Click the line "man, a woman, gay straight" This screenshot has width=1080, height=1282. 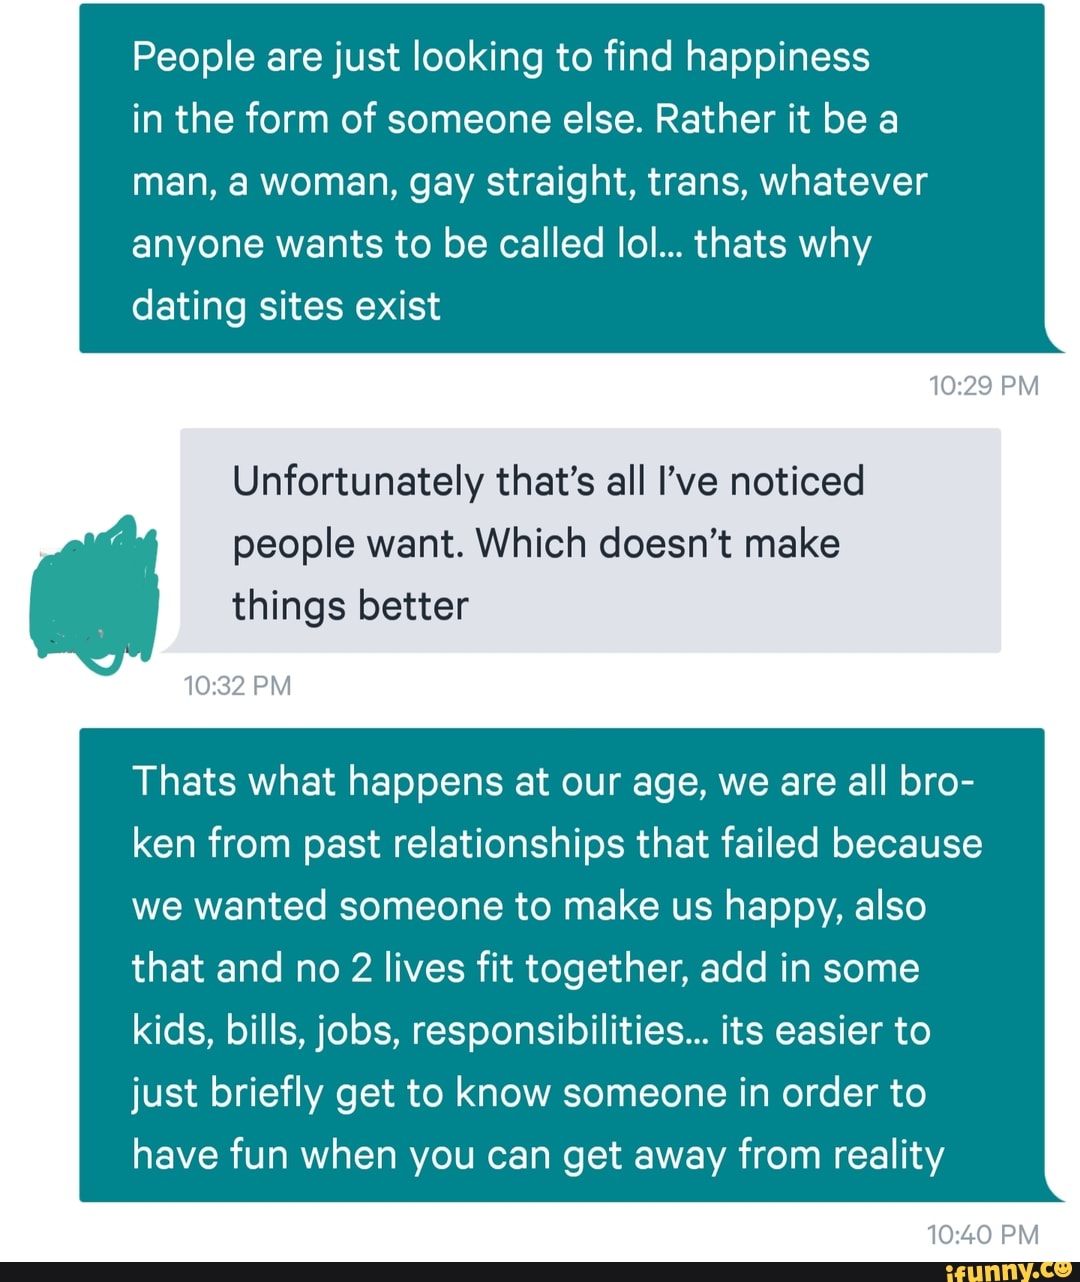[529, 182]
